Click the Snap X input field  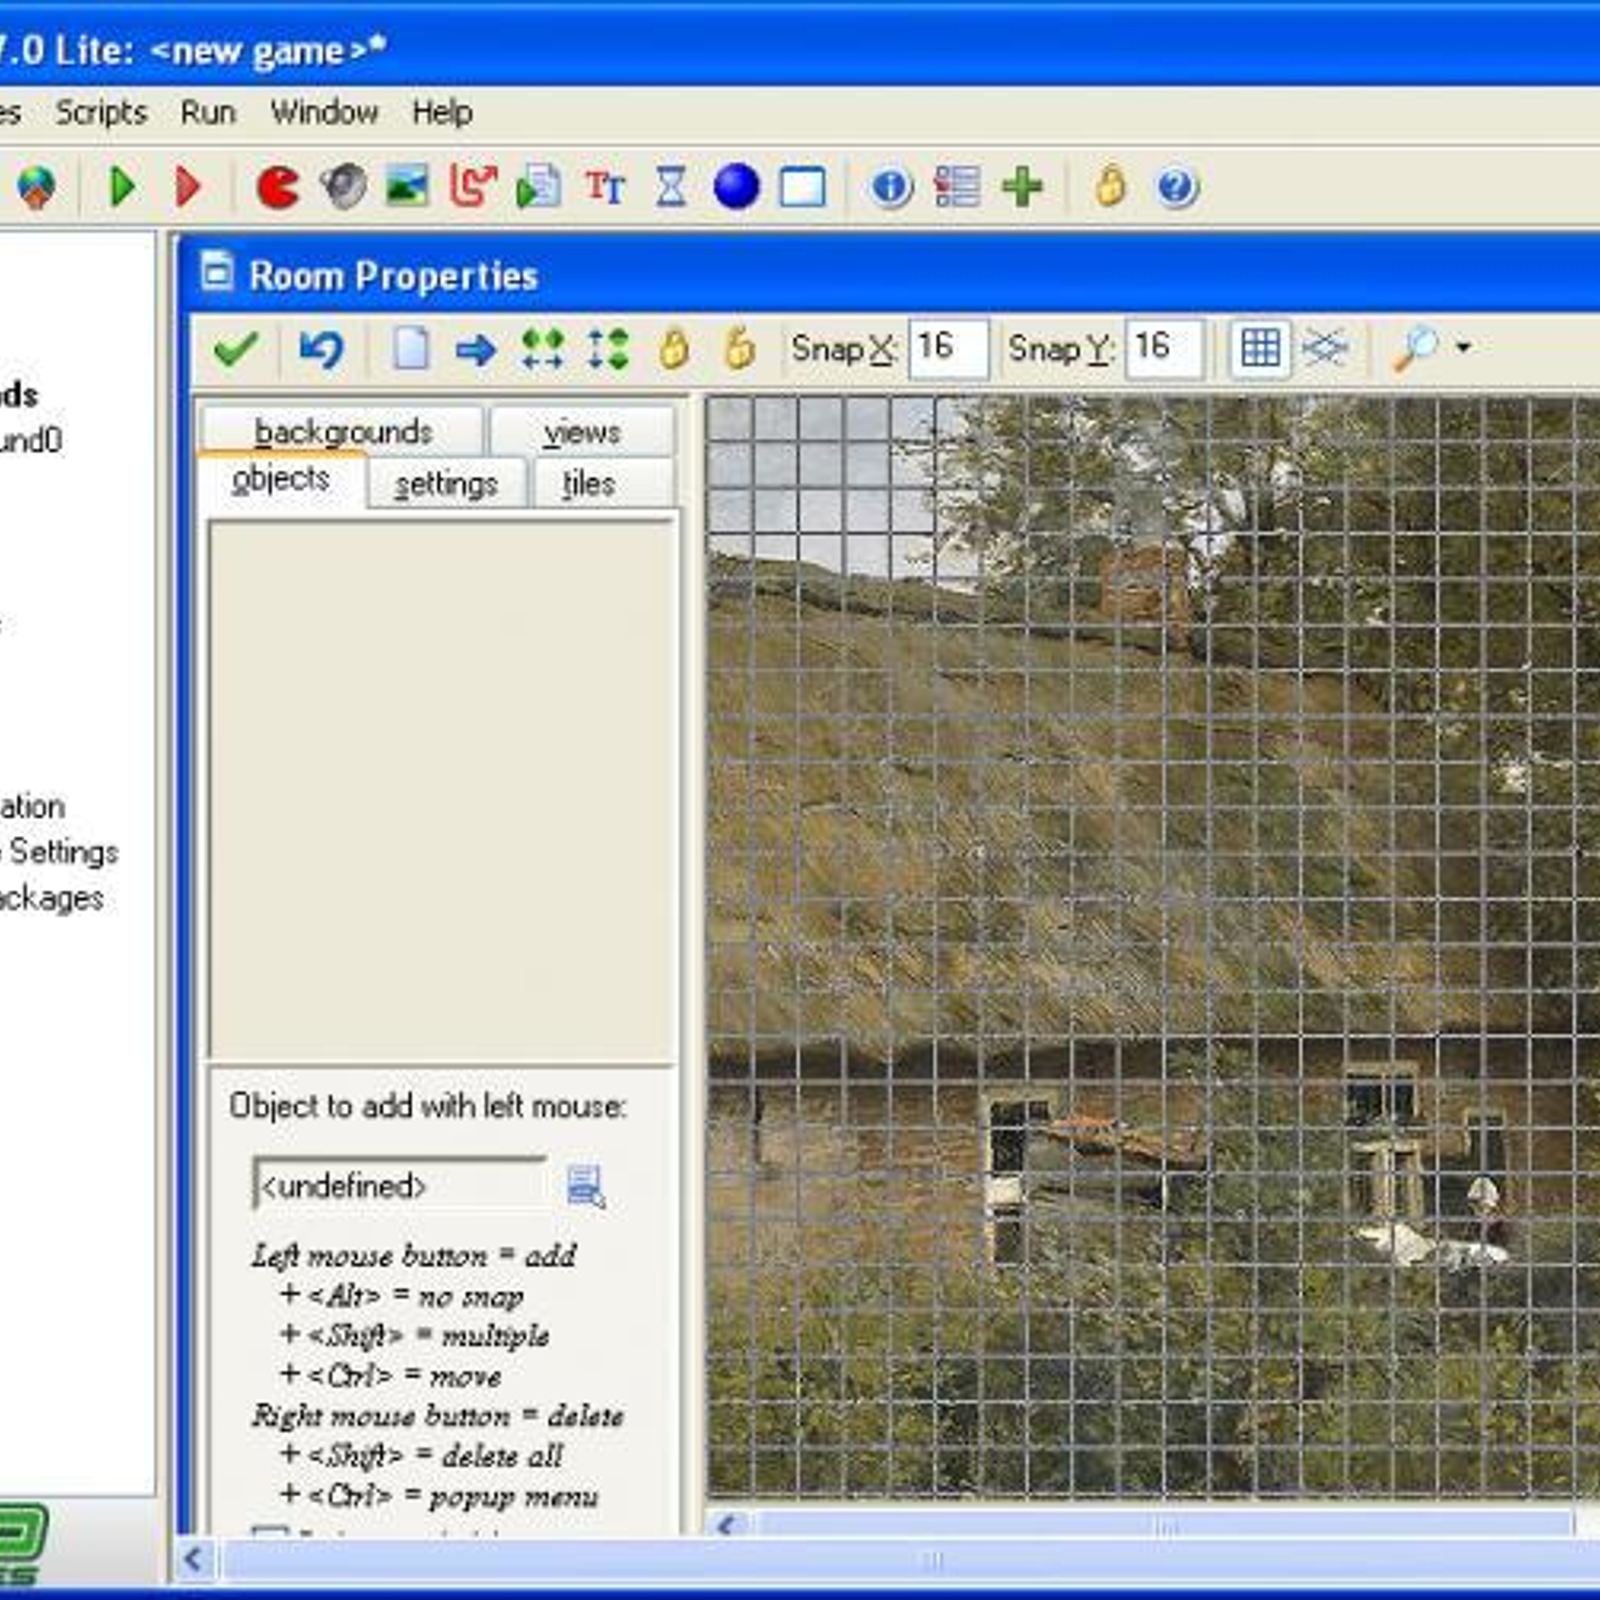948,348
